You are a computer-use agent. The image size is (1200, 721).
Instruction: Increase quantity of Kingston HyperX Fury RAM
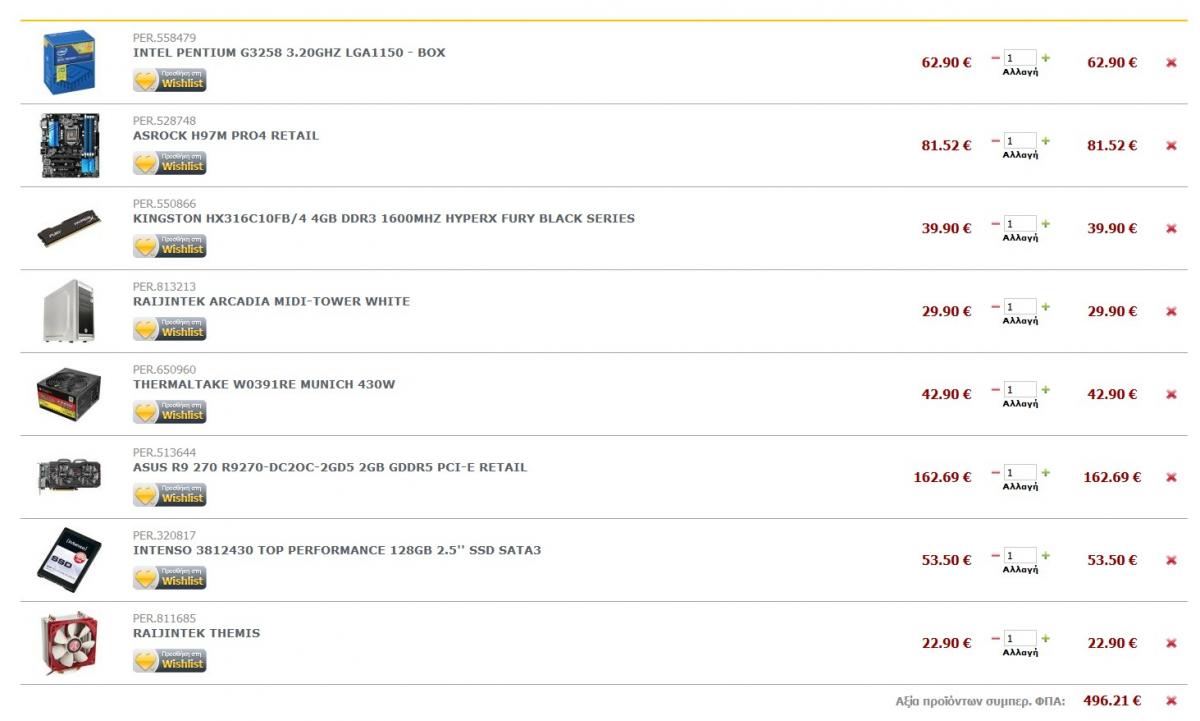tap(1046, 223)
